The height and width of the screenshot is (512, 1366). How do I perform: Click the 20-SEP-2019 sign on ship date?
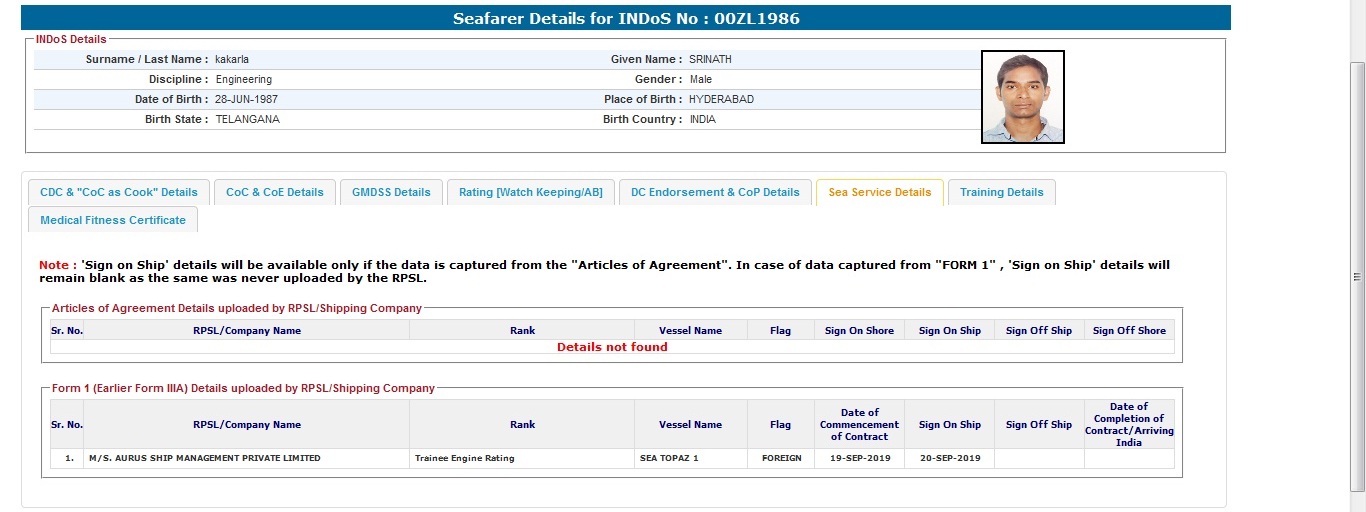(949, 458)
